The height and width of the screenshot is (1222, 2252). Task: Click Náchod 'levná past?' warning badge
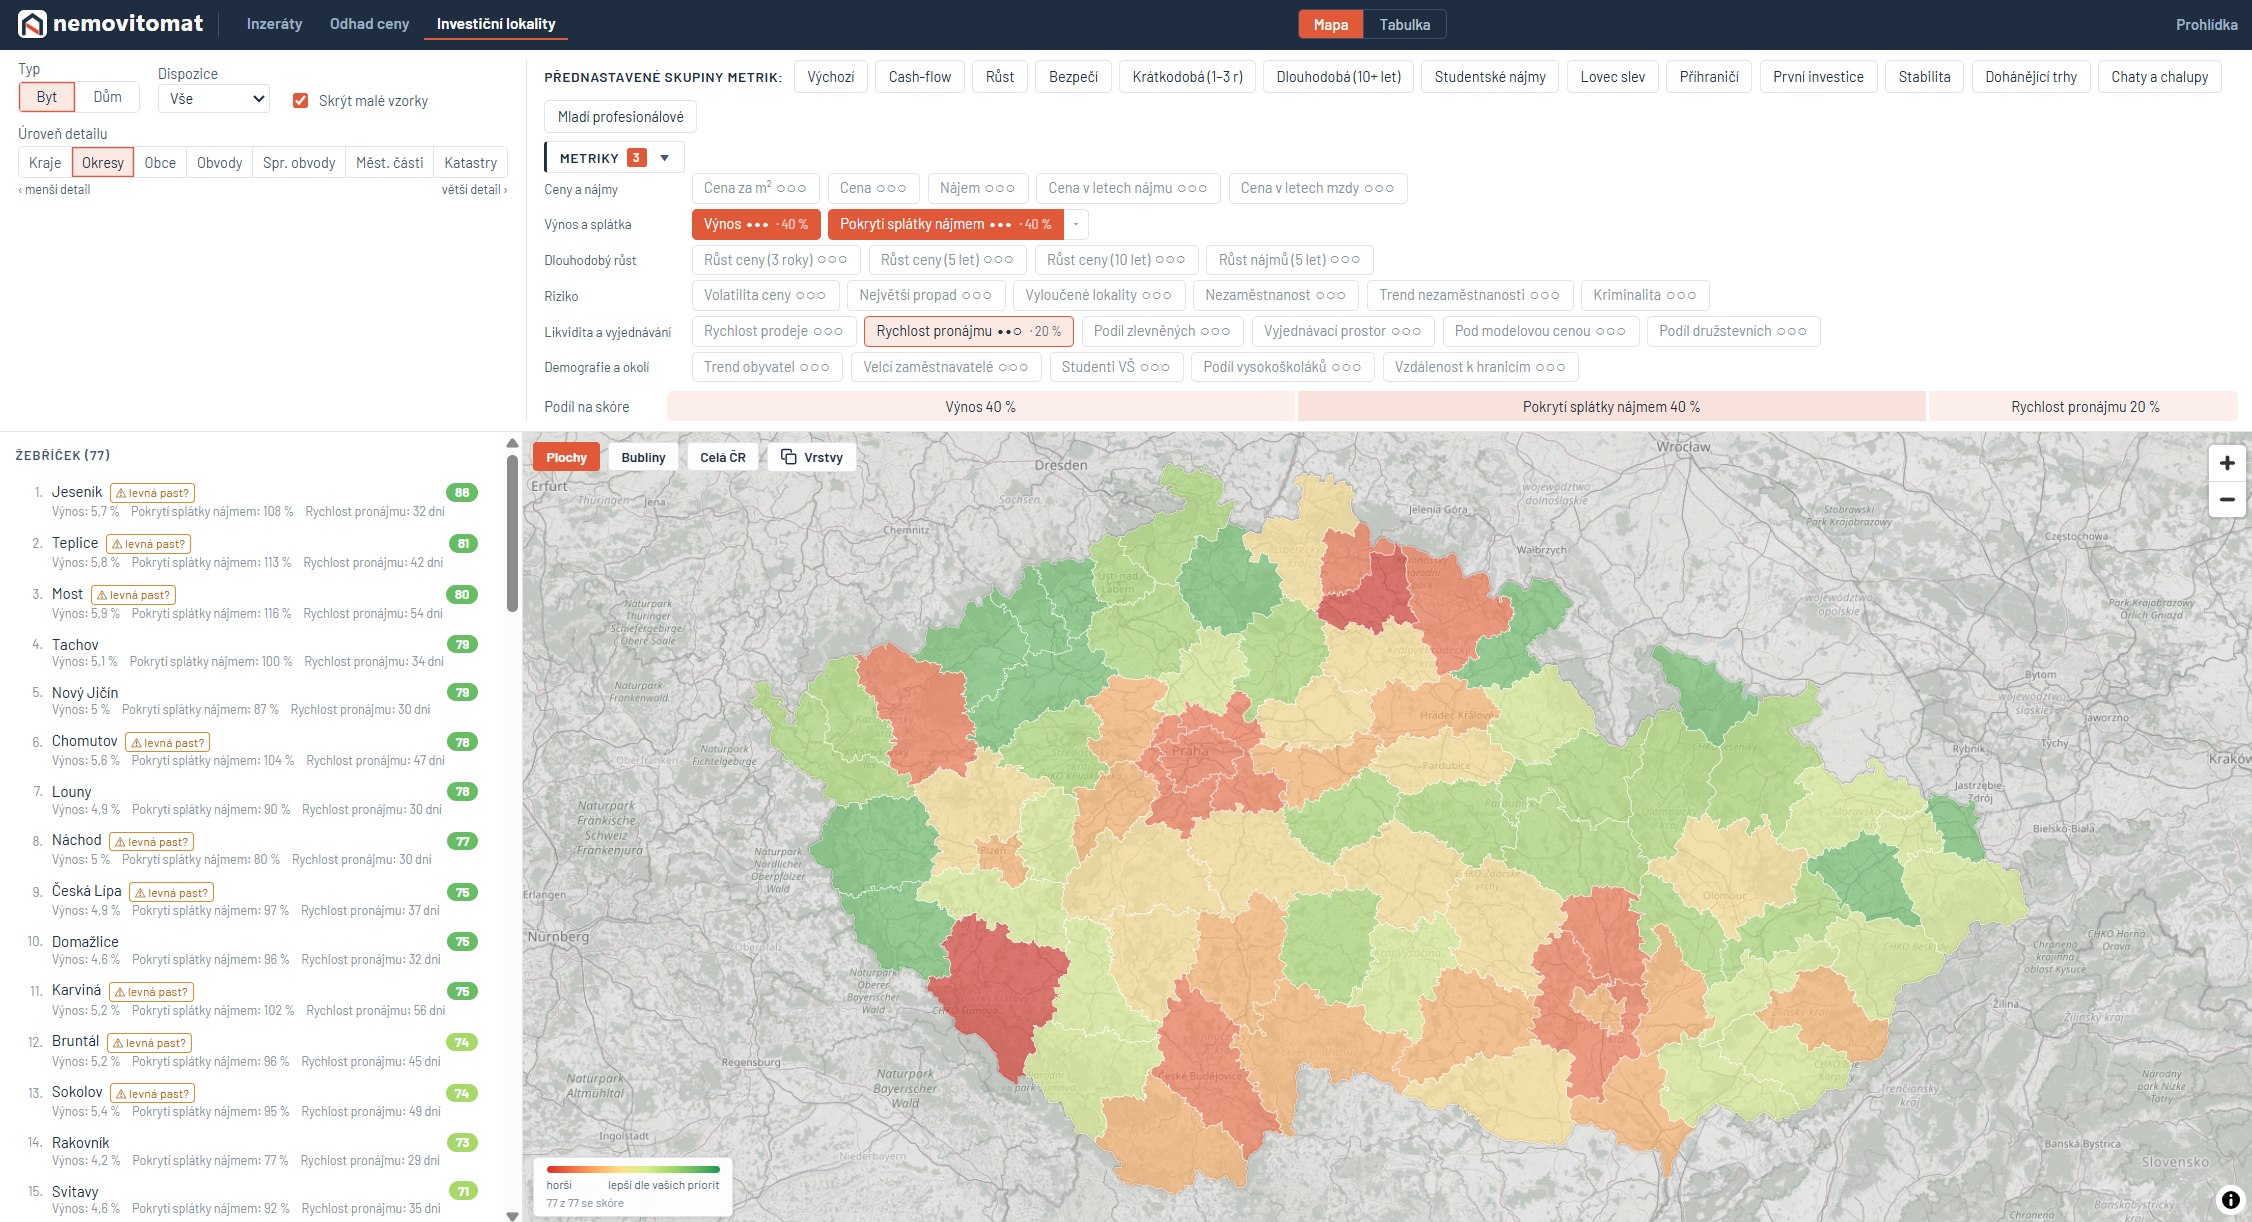click(151, 842)
